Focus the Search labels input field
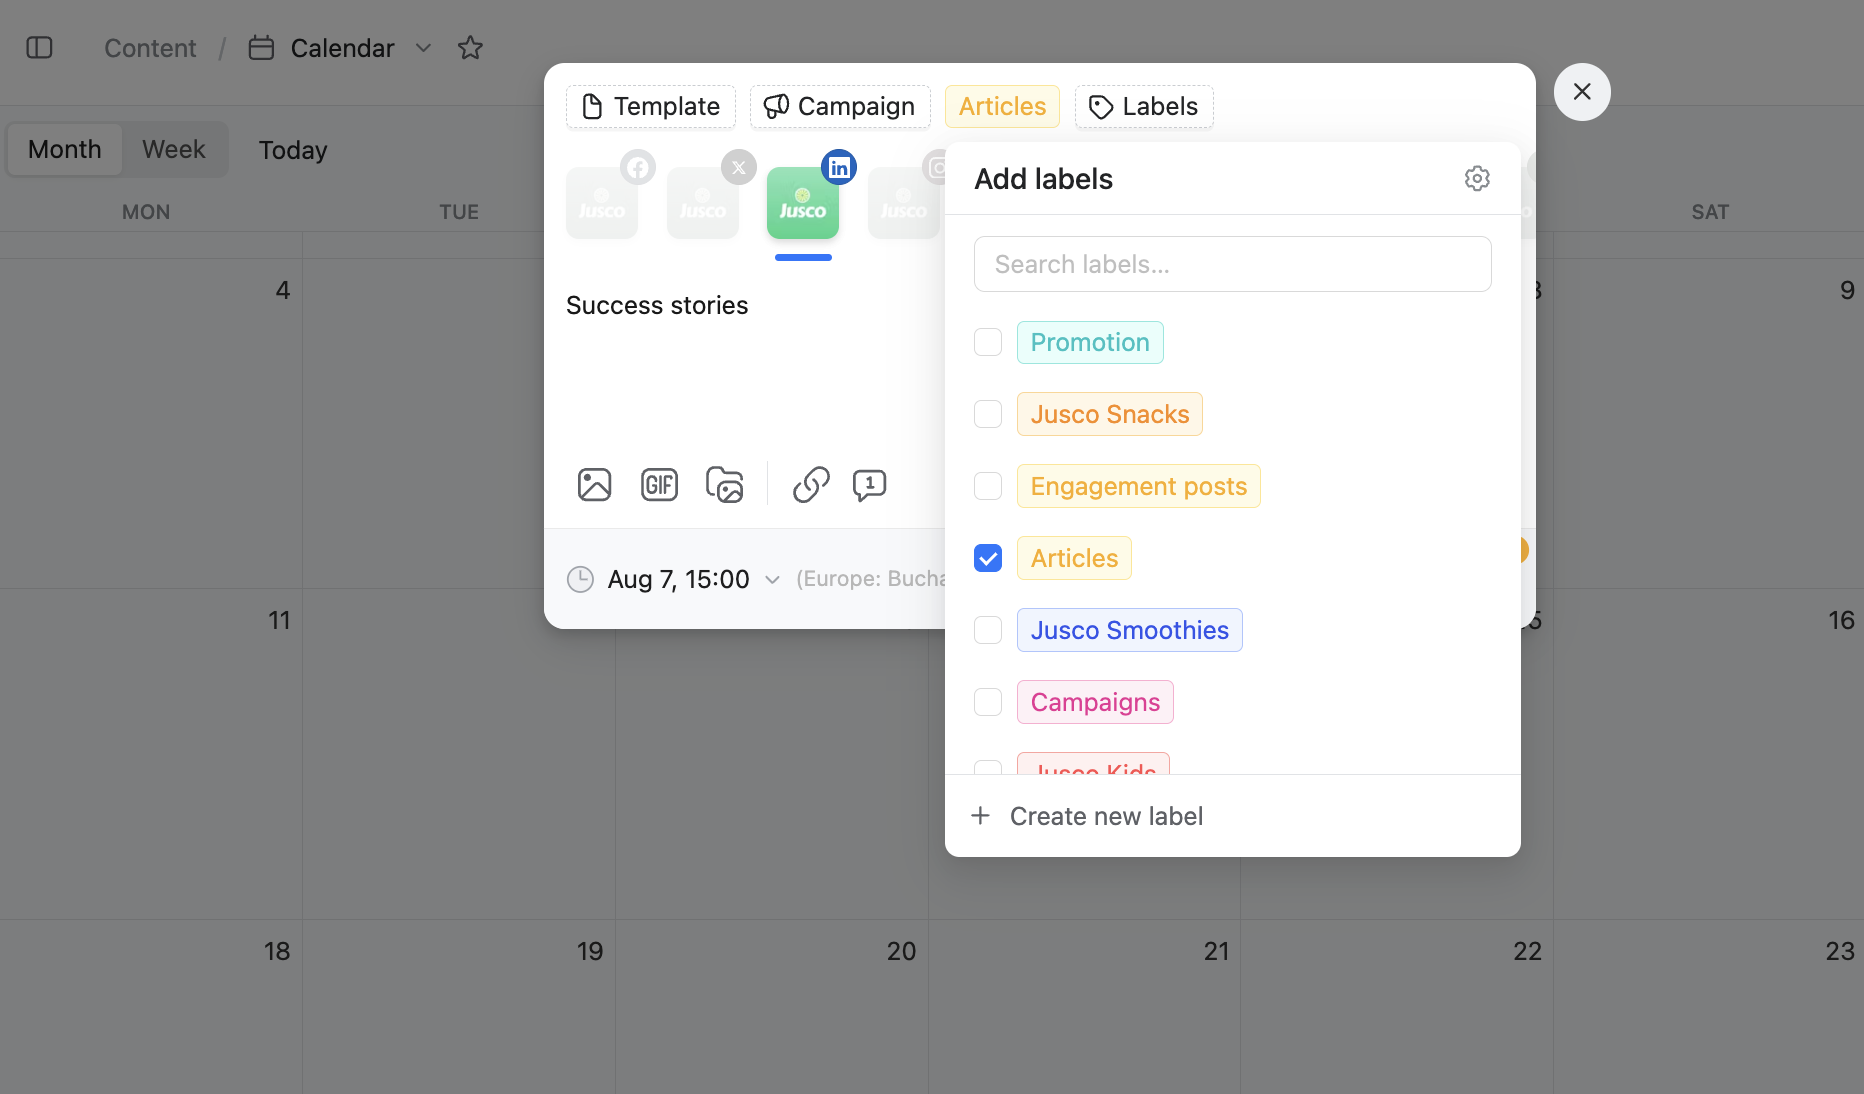This screenshot has width=1864, height=1094. 1232,264
